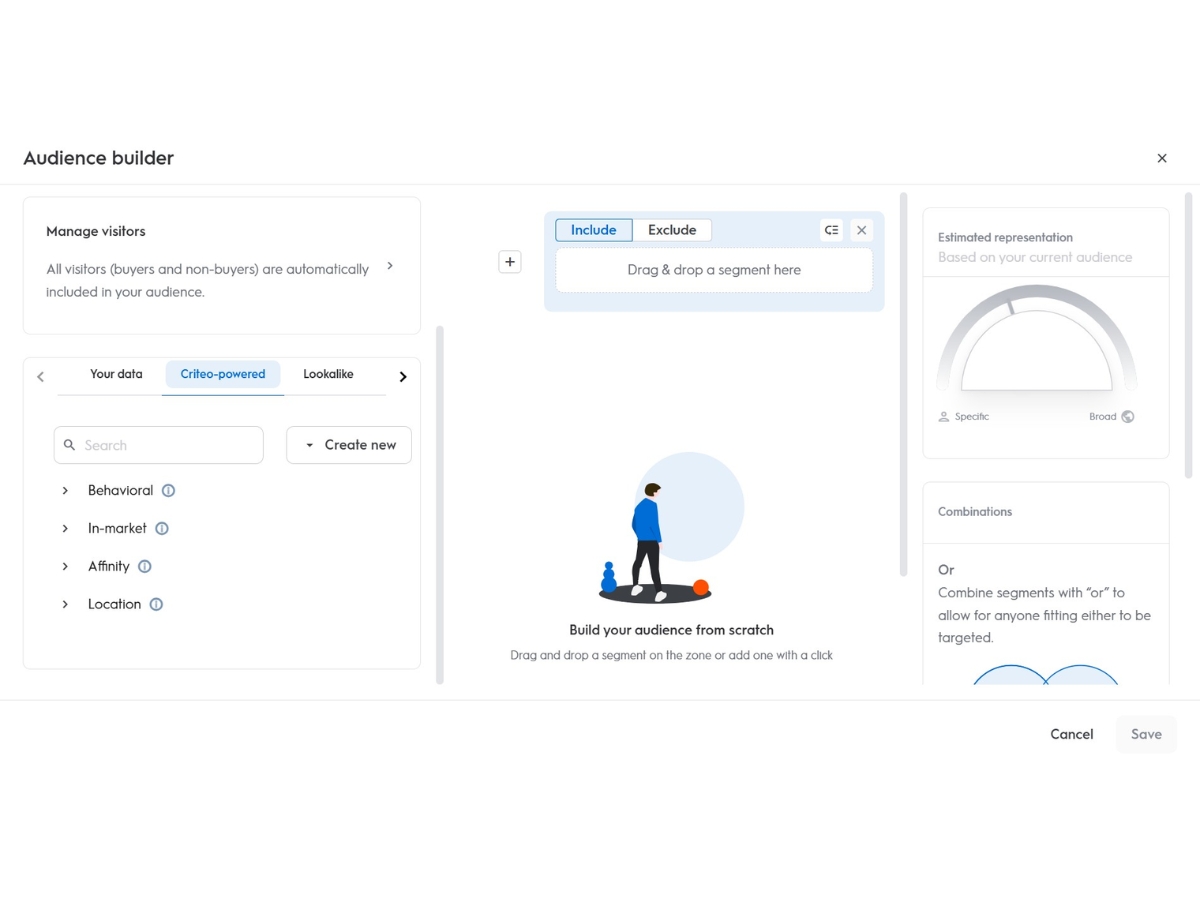Expand the Location category
The image size is (1200, 900).
[65, 605]
